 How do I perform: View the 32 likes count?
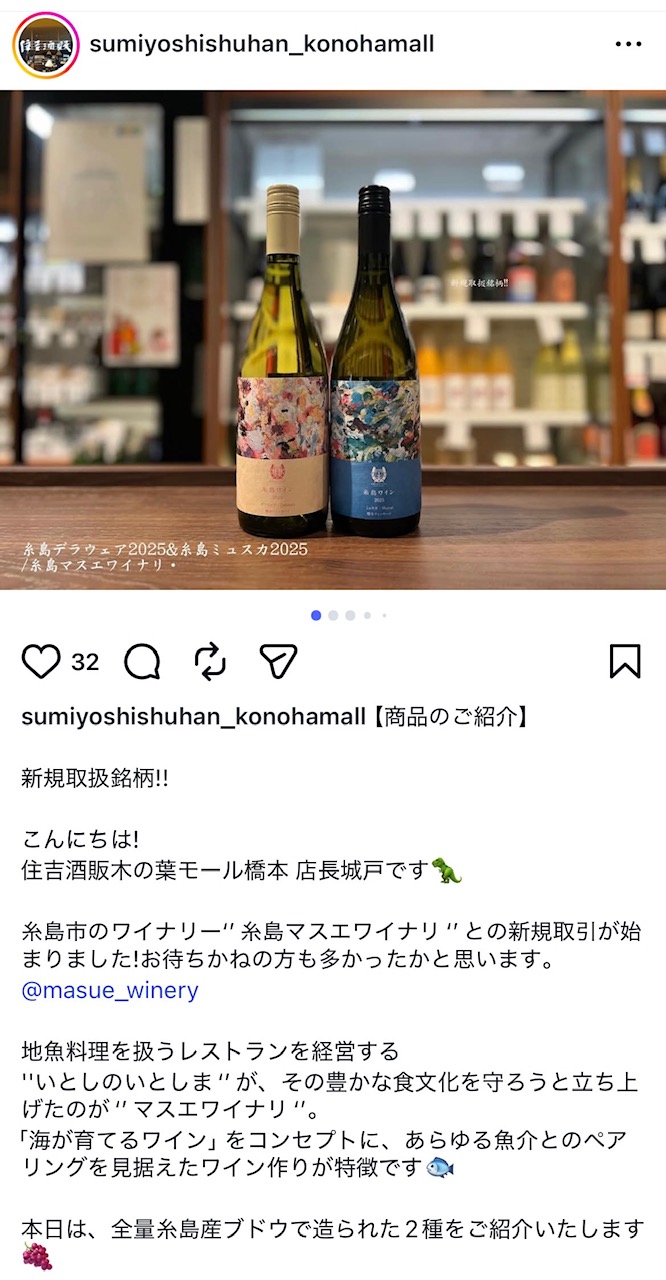pos(85,662)
